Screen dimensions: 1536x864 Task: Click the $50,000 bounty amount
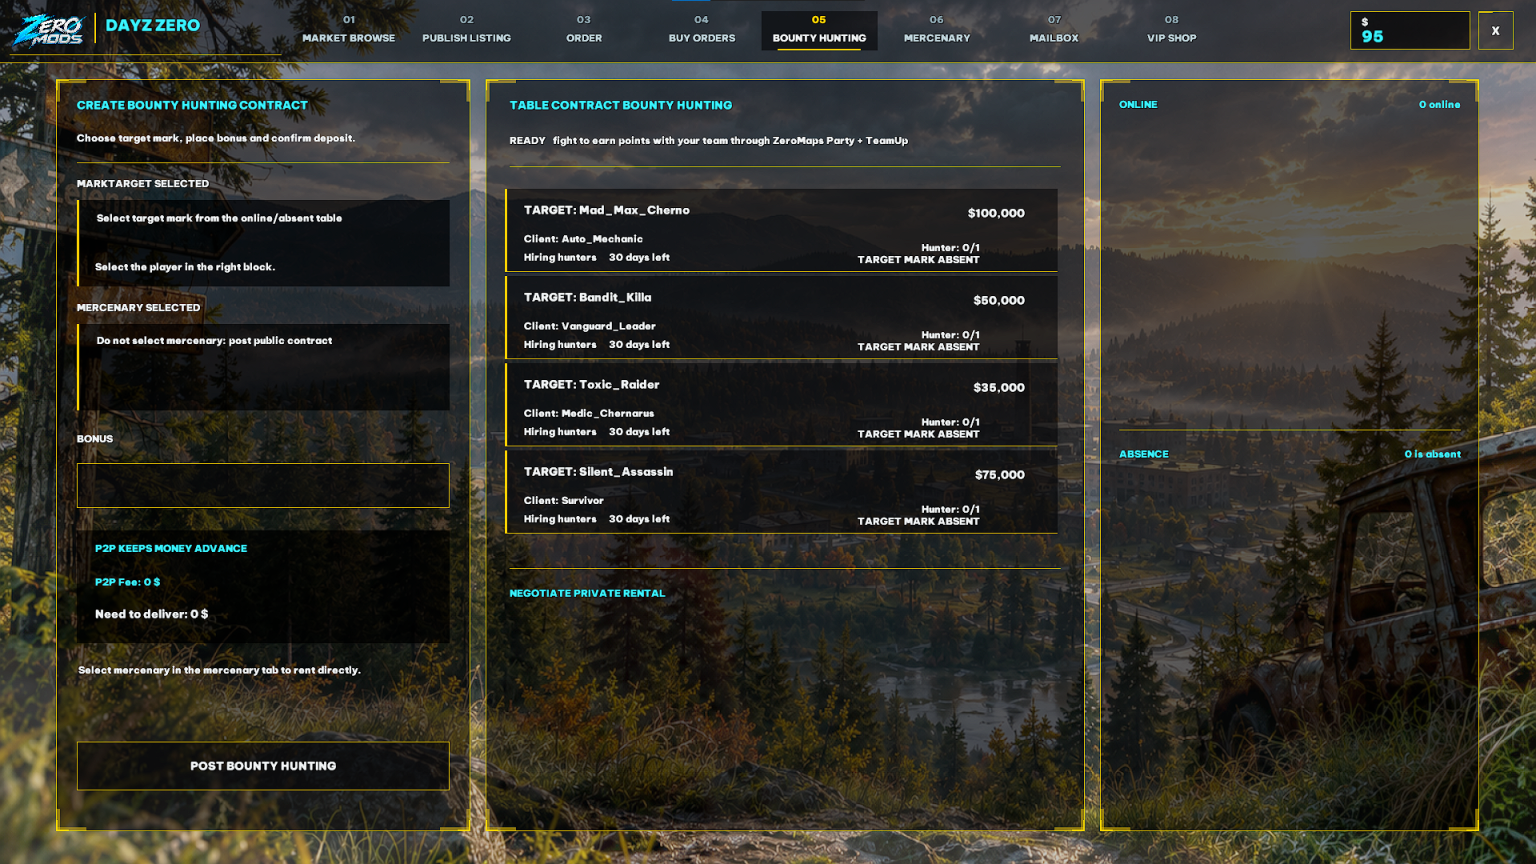(x=999, y=300)
